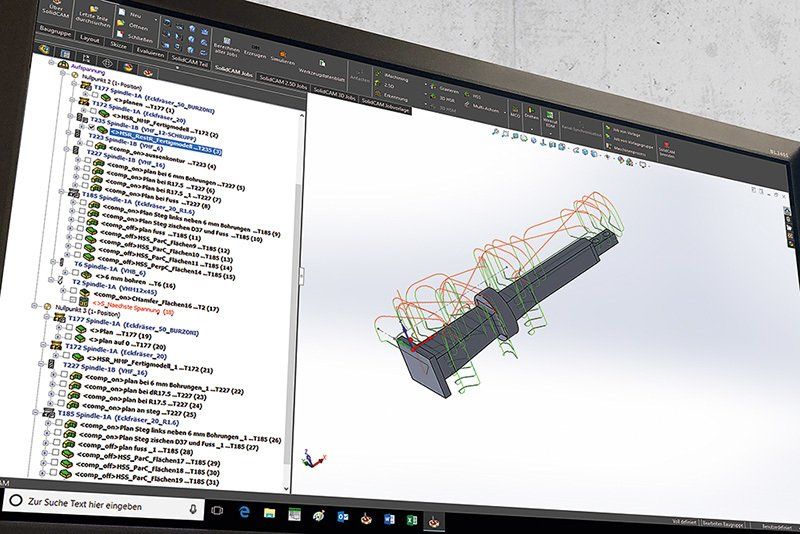This screenshot has width=800, height=534.
Task: Click the Bearbeiten Baugruppe status bar text
Action: point(722,524)
